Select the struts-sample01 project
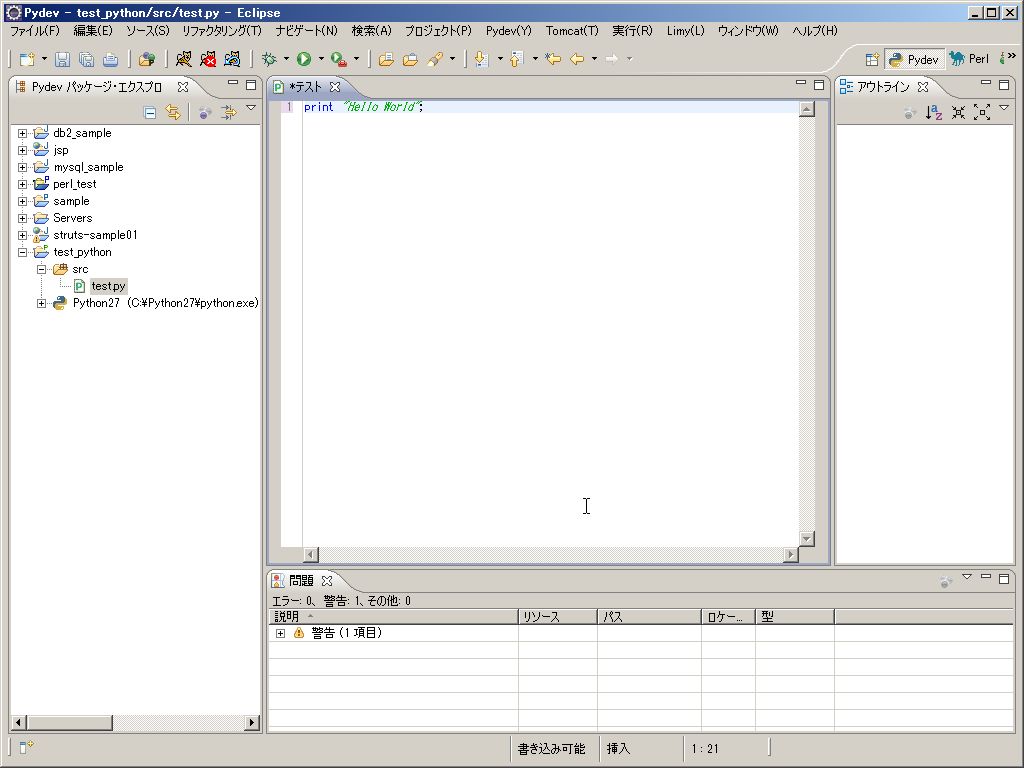This screenshot has height=768, width=1024. (95, 235)
